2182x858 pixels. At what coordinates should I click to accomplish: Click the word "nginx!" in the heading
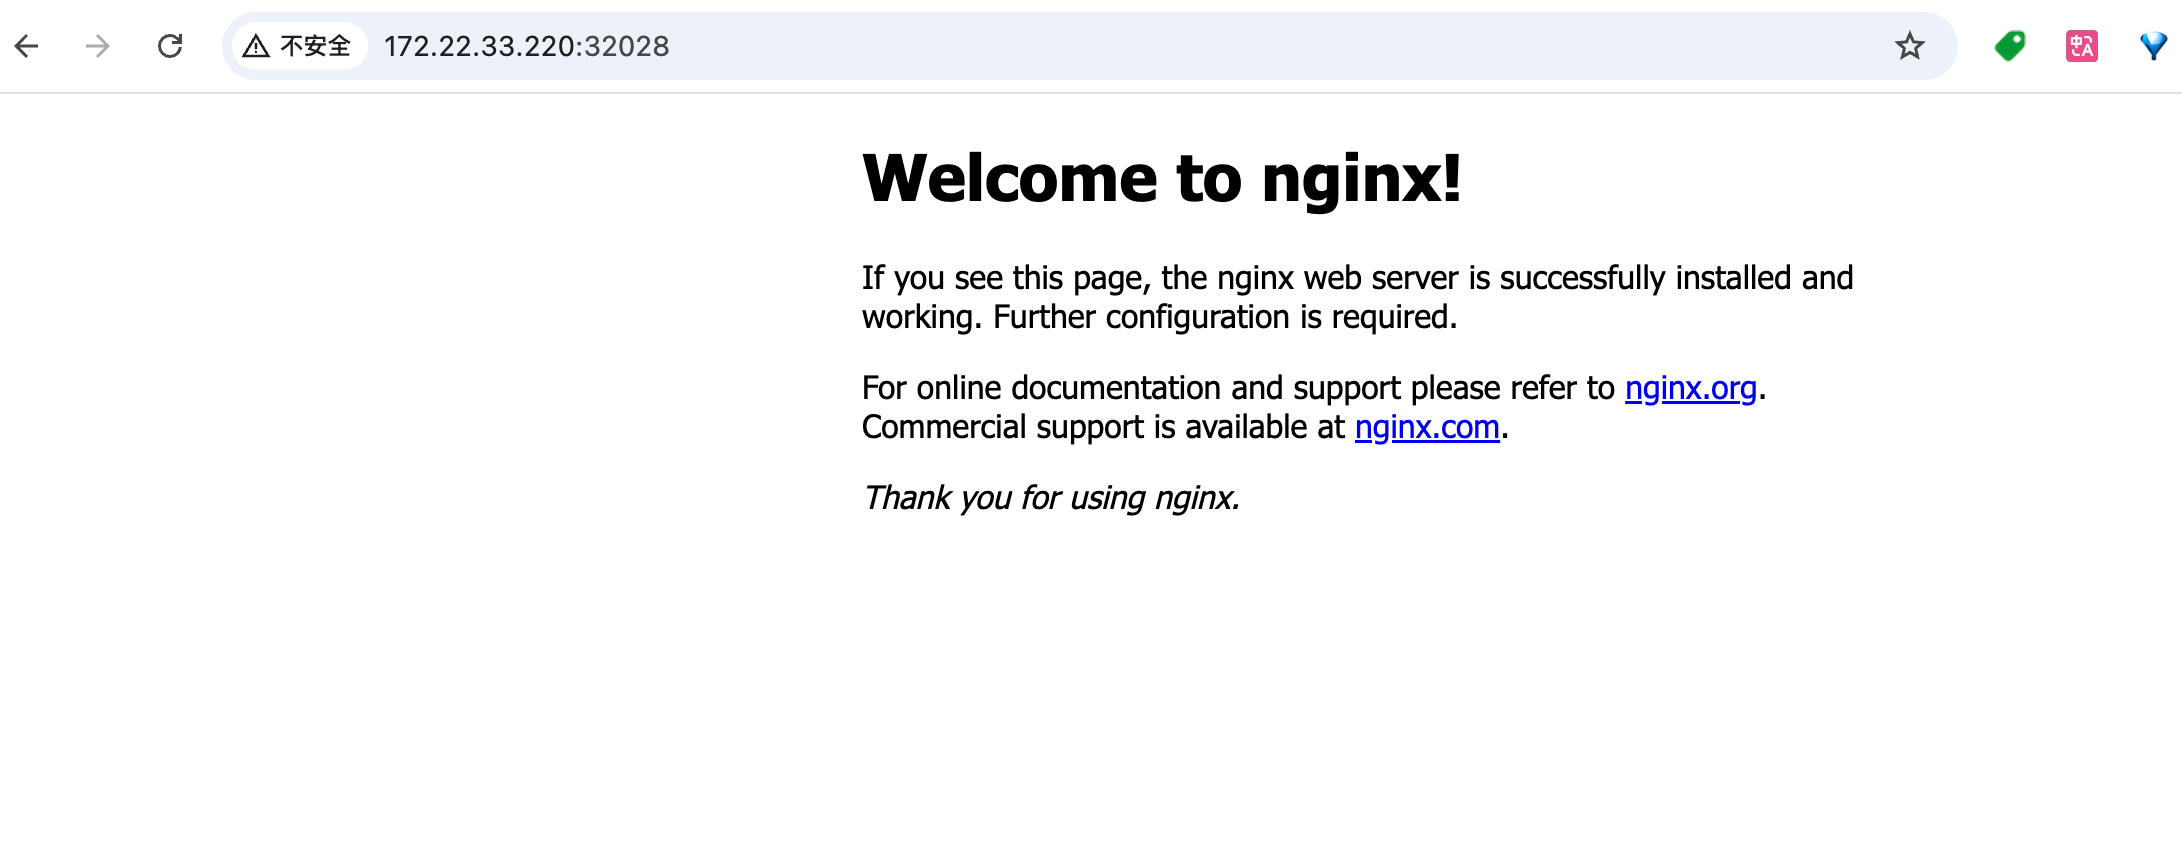[x=1361, y=179]
